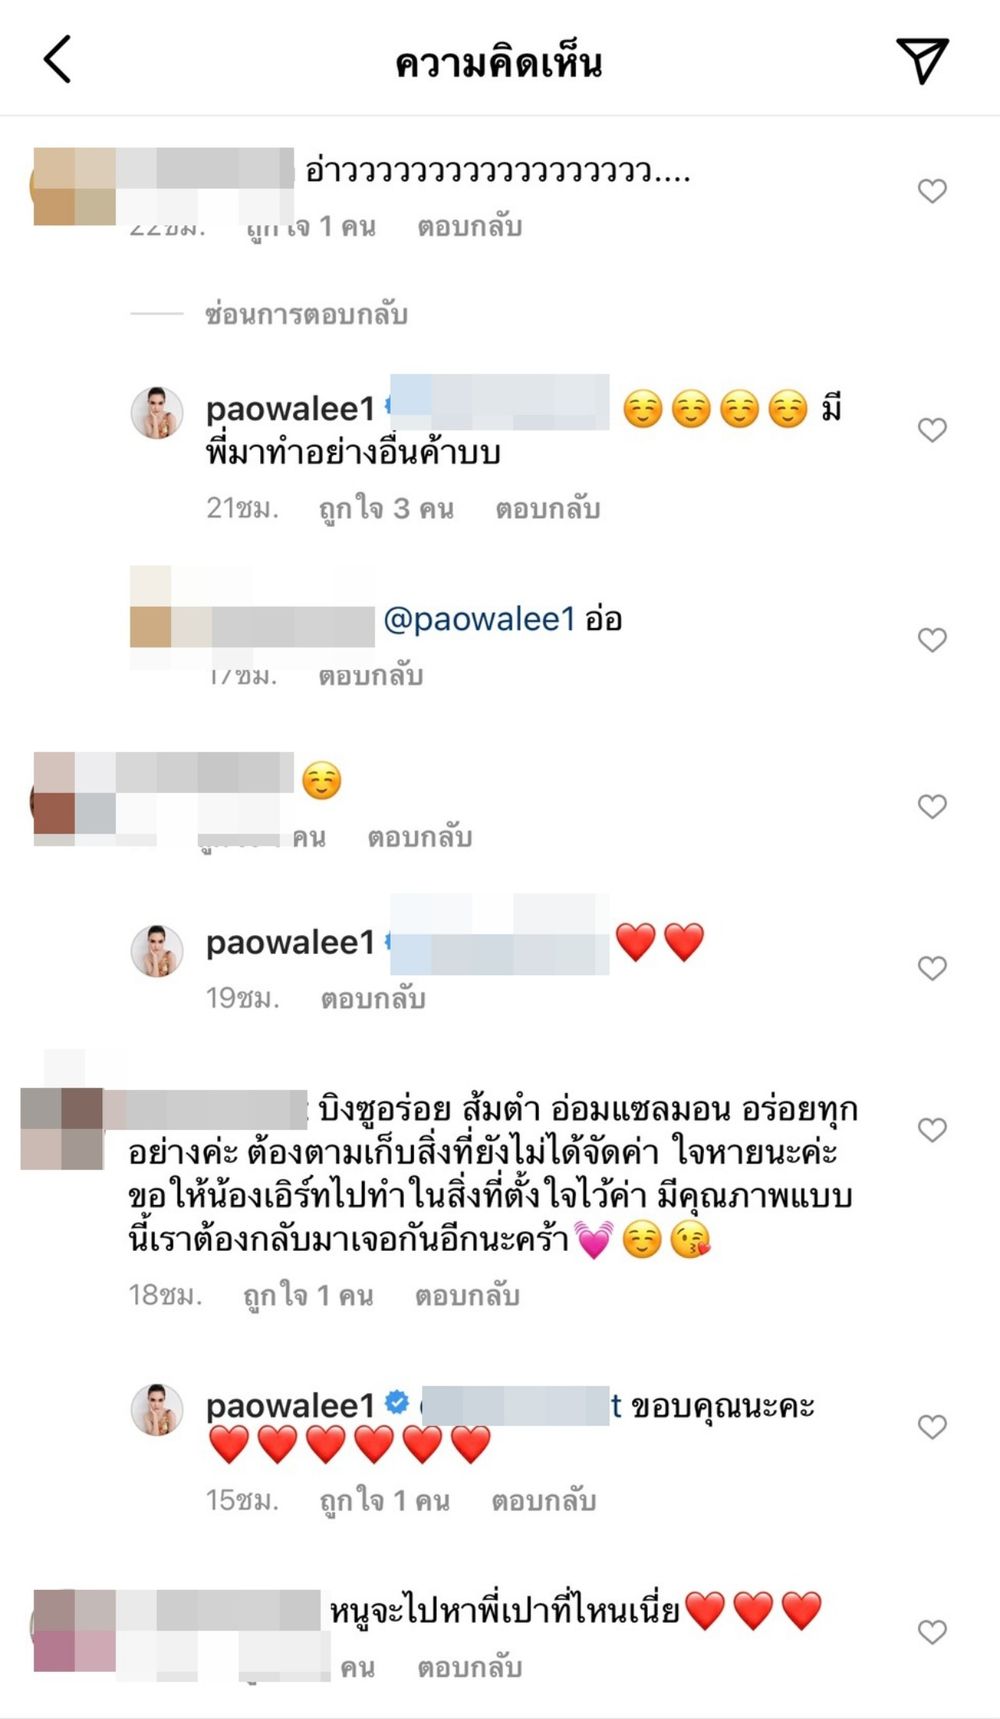Tap the heart beside the 'หนูจะไปหาพี่เปา' comment
Screen dimensions: 1000x1719
(x=932, y=1632)
